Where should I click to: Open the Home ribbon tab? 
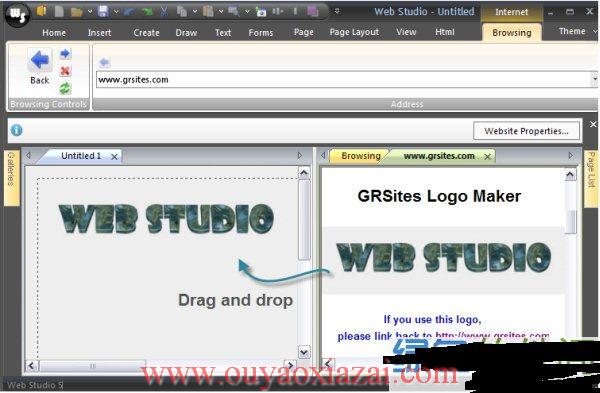54,33
